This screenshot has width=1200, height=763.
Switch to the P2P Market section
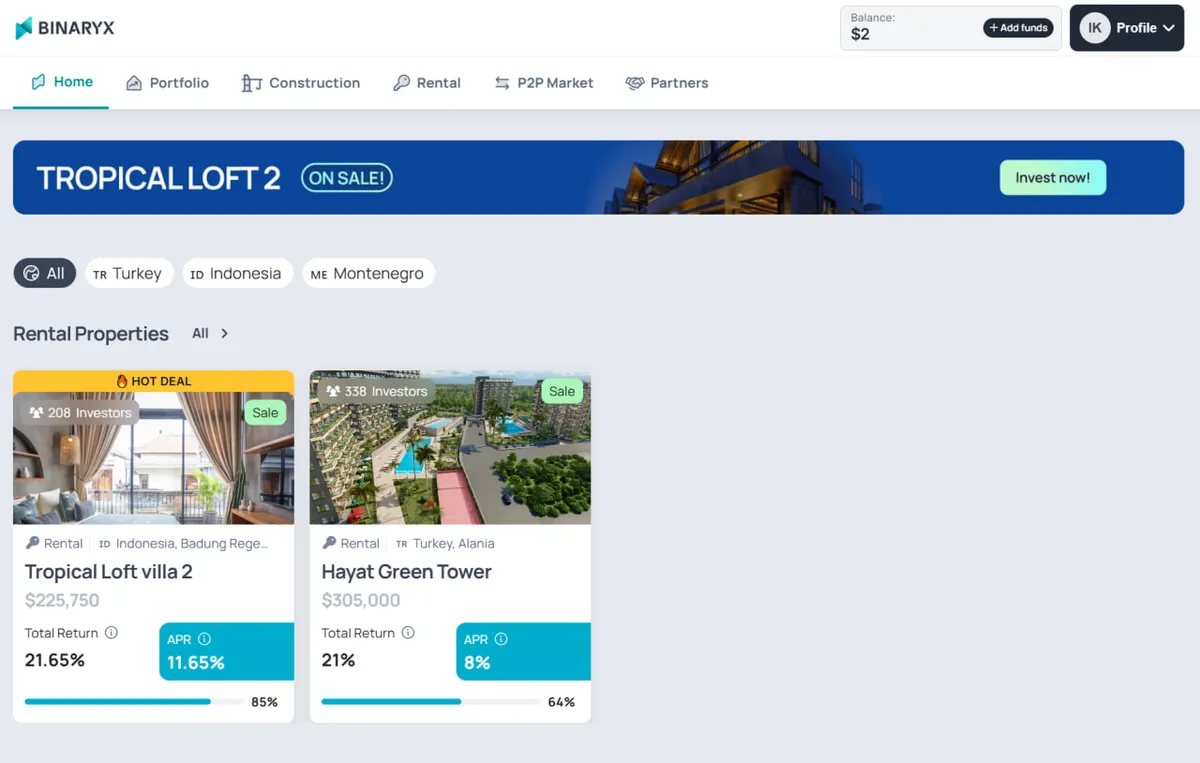click(543, 83)
